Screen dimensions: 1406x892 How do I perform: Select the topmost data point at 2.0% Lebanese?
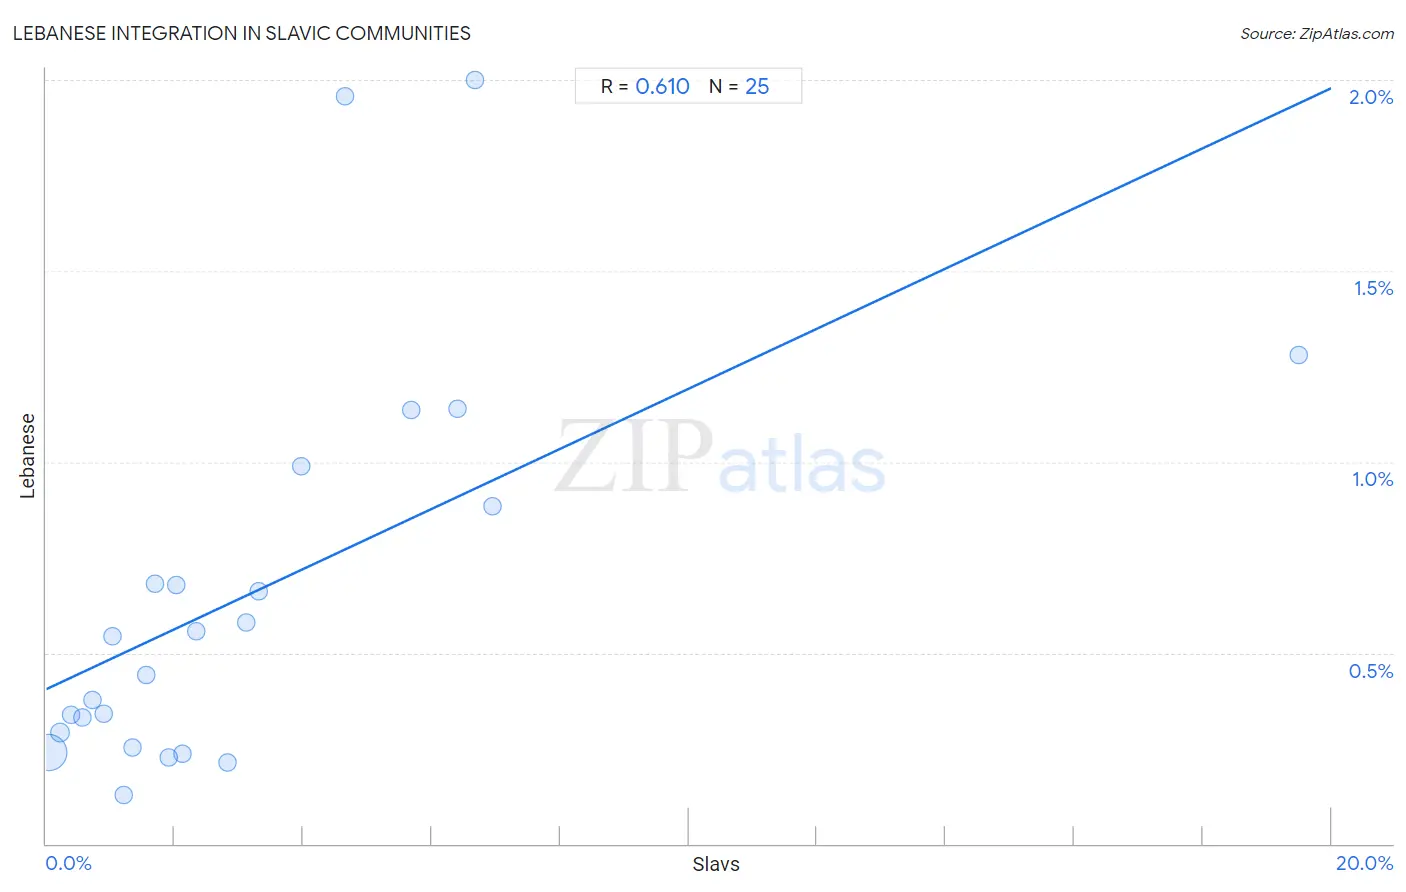(x=475, y=80)
